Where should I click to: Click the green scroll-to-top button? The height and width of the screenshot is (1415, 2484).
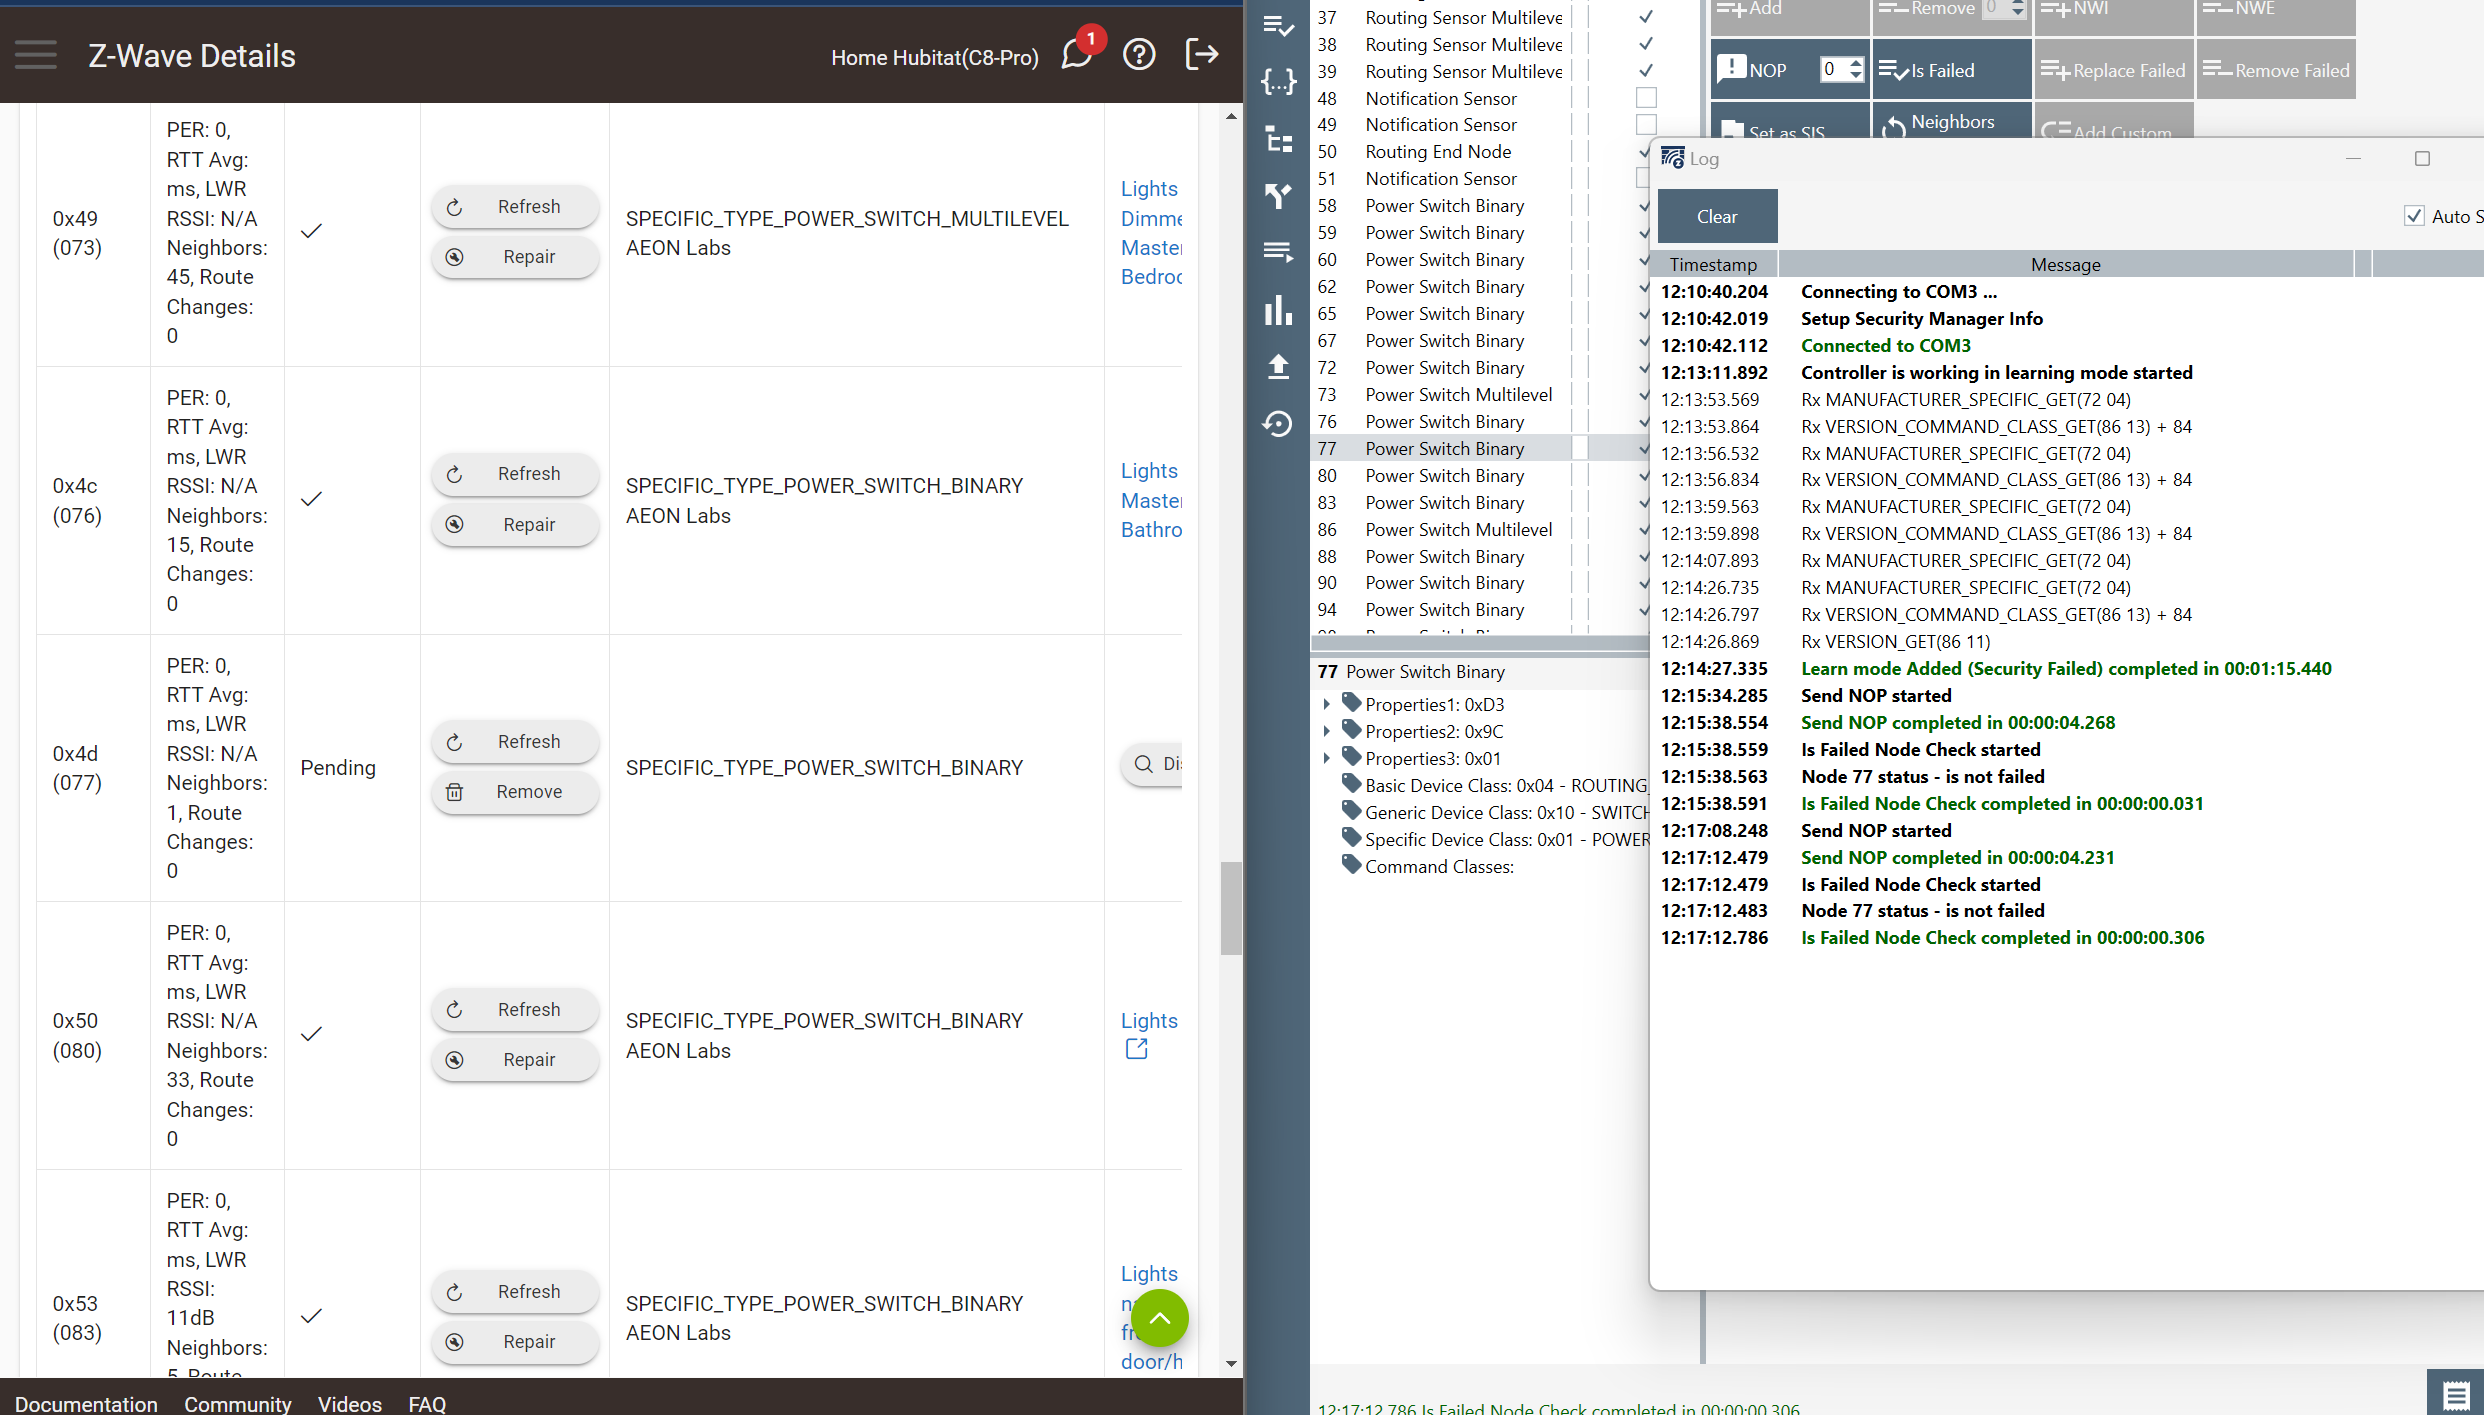click(x=1160, y=1317)
